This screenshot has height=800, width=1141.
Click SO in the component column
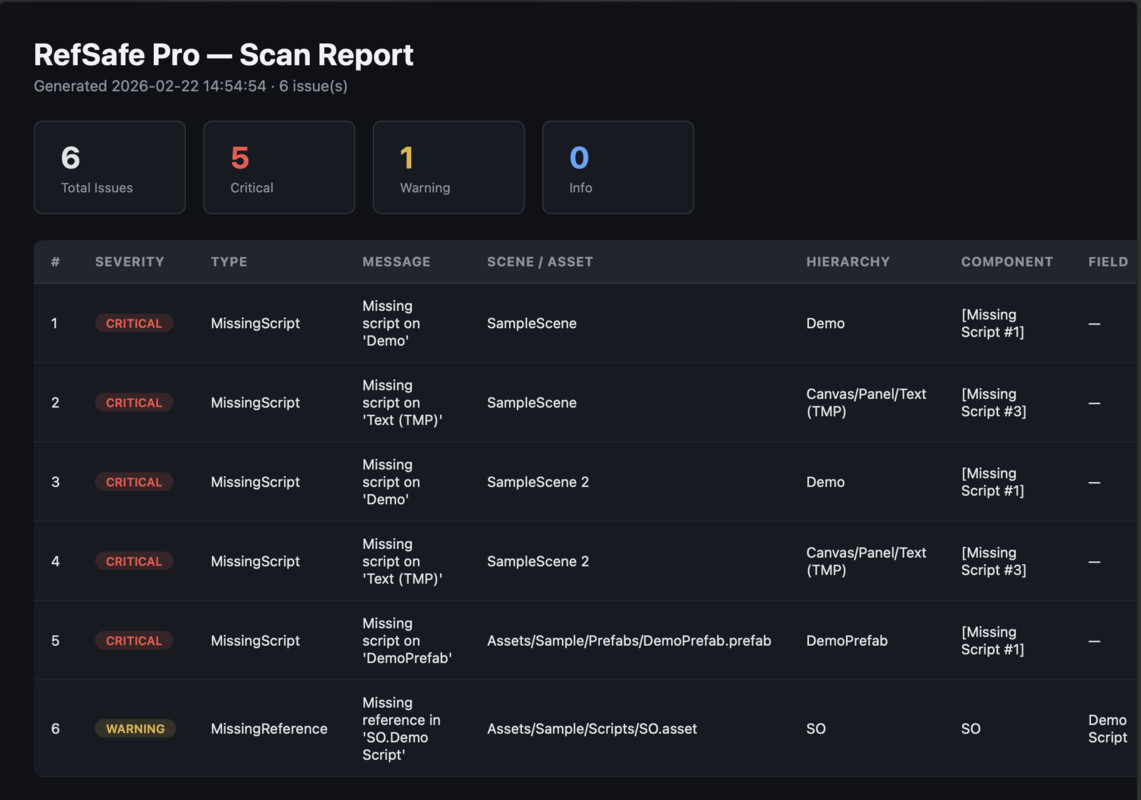[971, 729]
